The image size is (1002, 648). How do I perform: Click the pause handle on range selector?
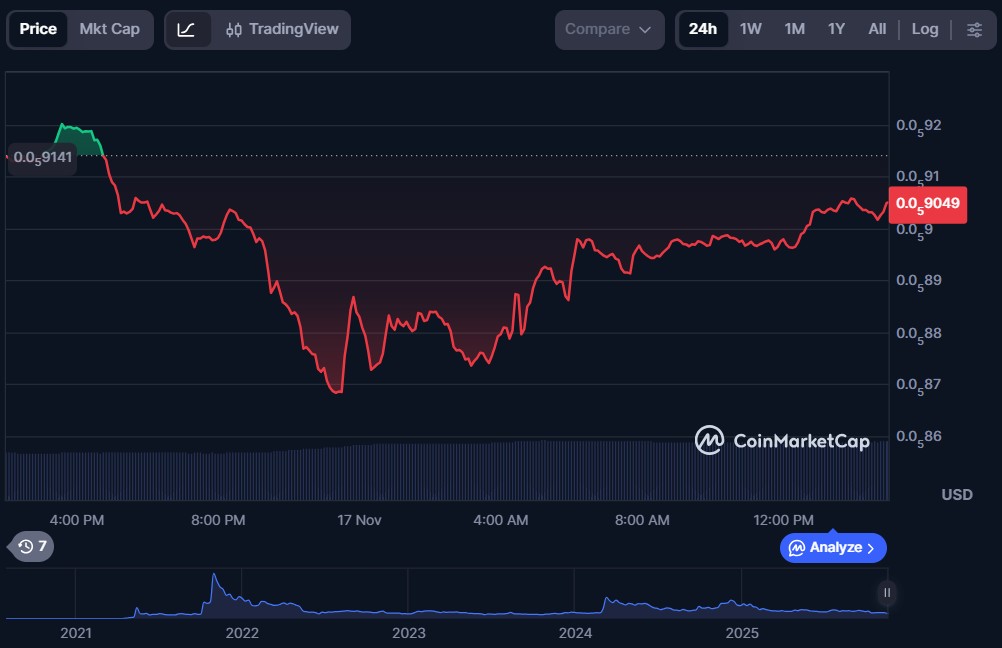point(886,592)
